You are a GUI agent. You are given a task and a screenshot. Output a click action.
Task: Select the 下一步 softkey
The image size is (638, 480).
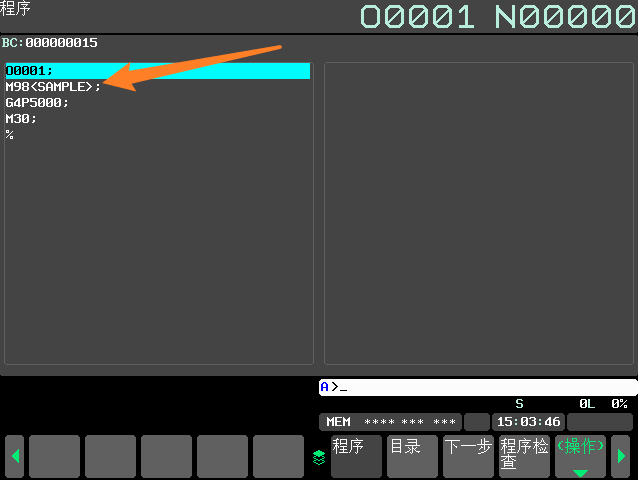click(468, 456)
